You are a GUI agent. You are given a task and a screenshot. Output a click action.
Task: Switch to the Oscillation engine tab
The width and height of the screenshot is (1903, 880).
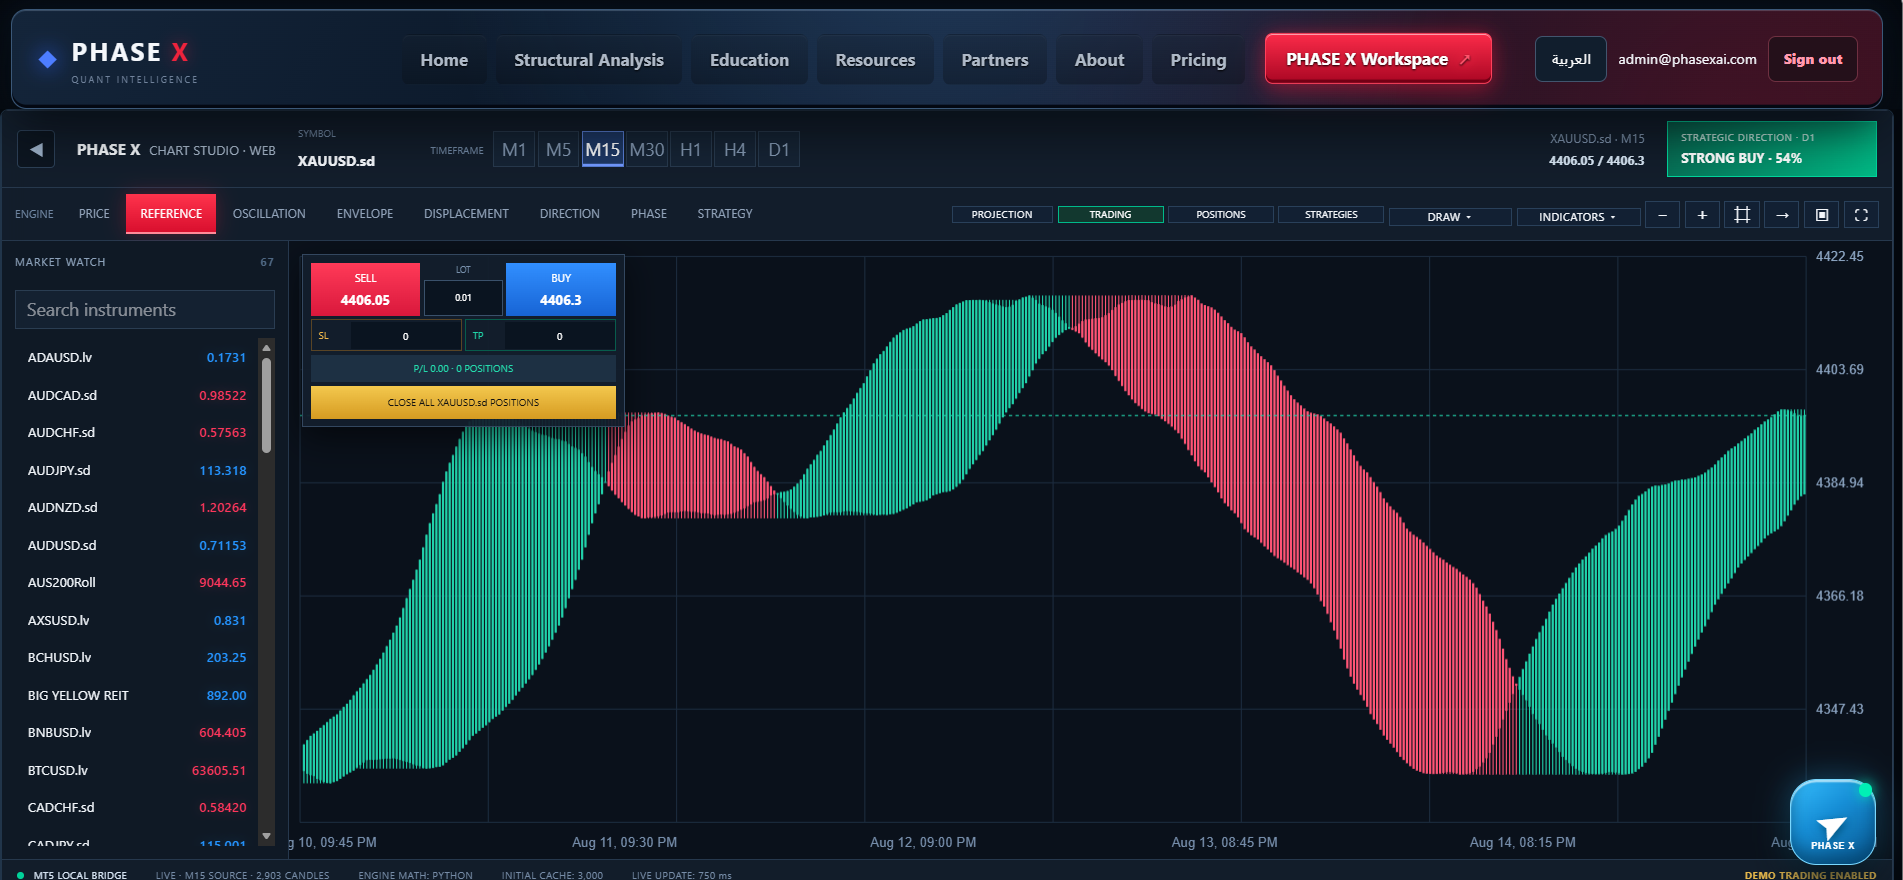[269, 214]
